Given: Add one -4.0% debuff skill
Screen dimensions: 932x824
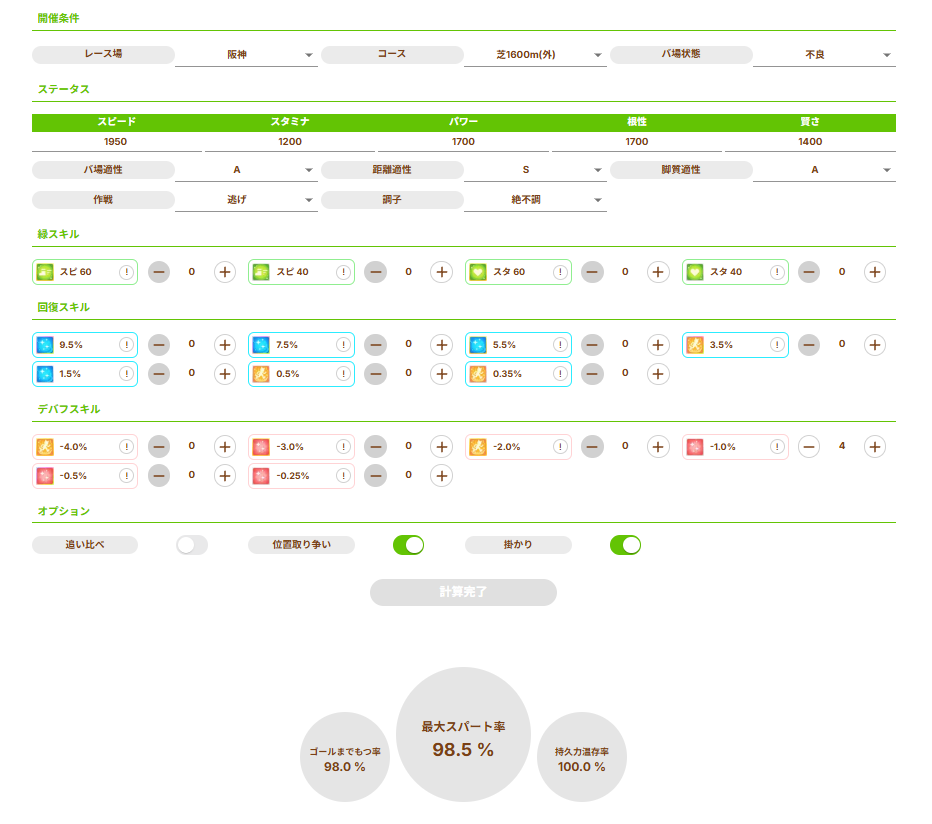Looking at the screenshot, I should (x=225, y=447).
